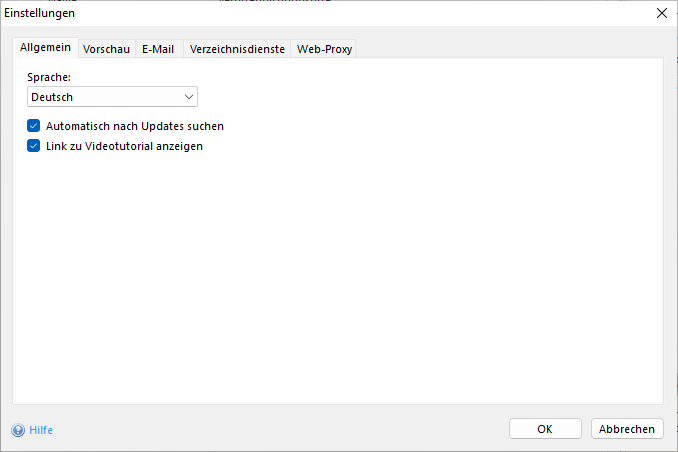Select the Verzeichnisdienste tab
The image size is (678, 452).
(238, 49)
